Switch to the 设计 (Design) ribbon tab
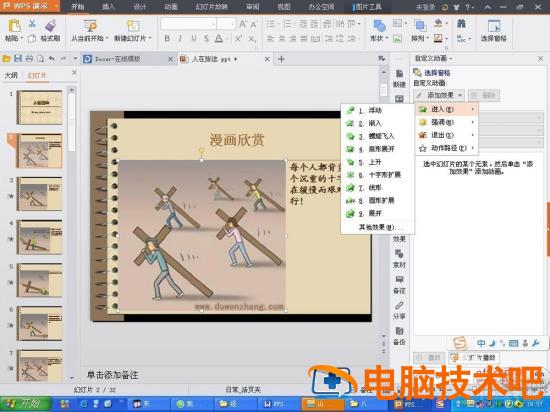 pyautogui.click(x=140, y=7)
